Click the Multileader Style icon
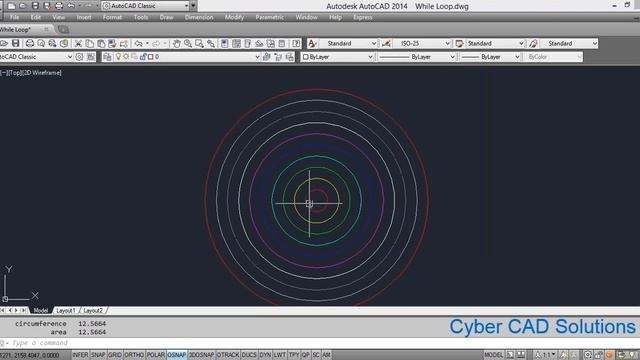The width and height of the screenshot is (640, 360). point(533,43)
